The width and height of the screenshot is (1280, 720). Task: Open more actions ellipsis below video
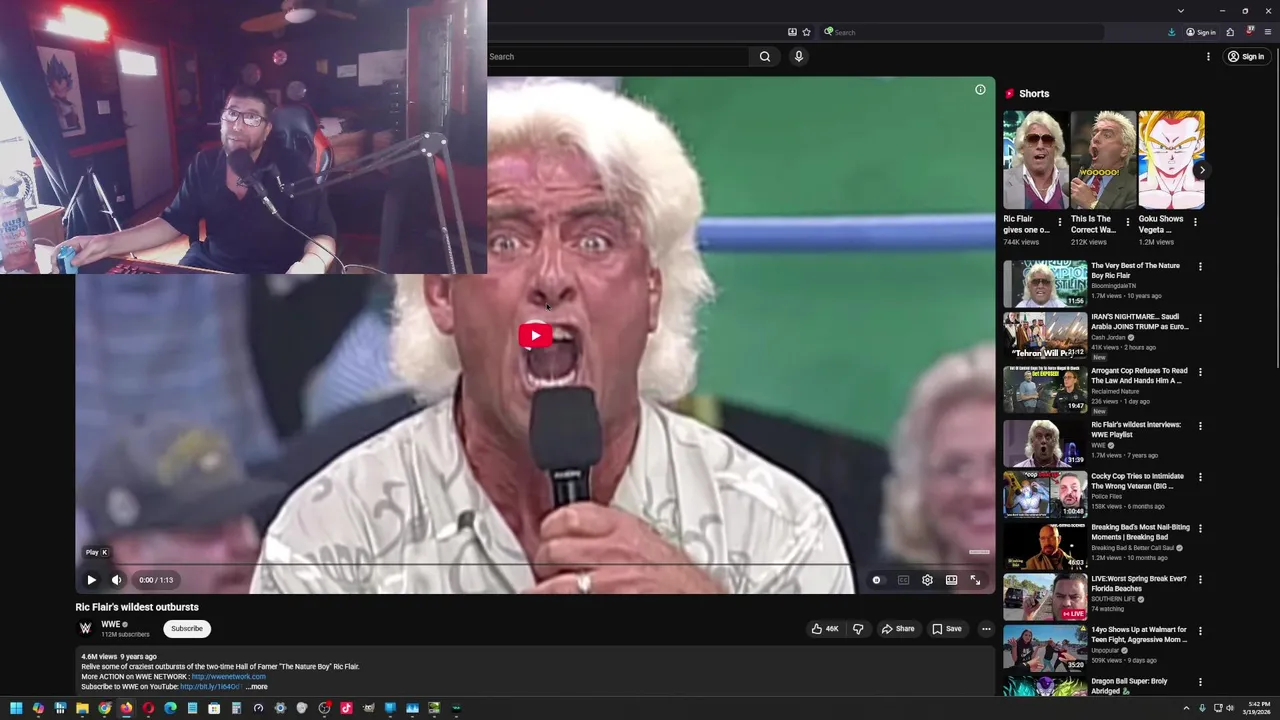(986, 629)
